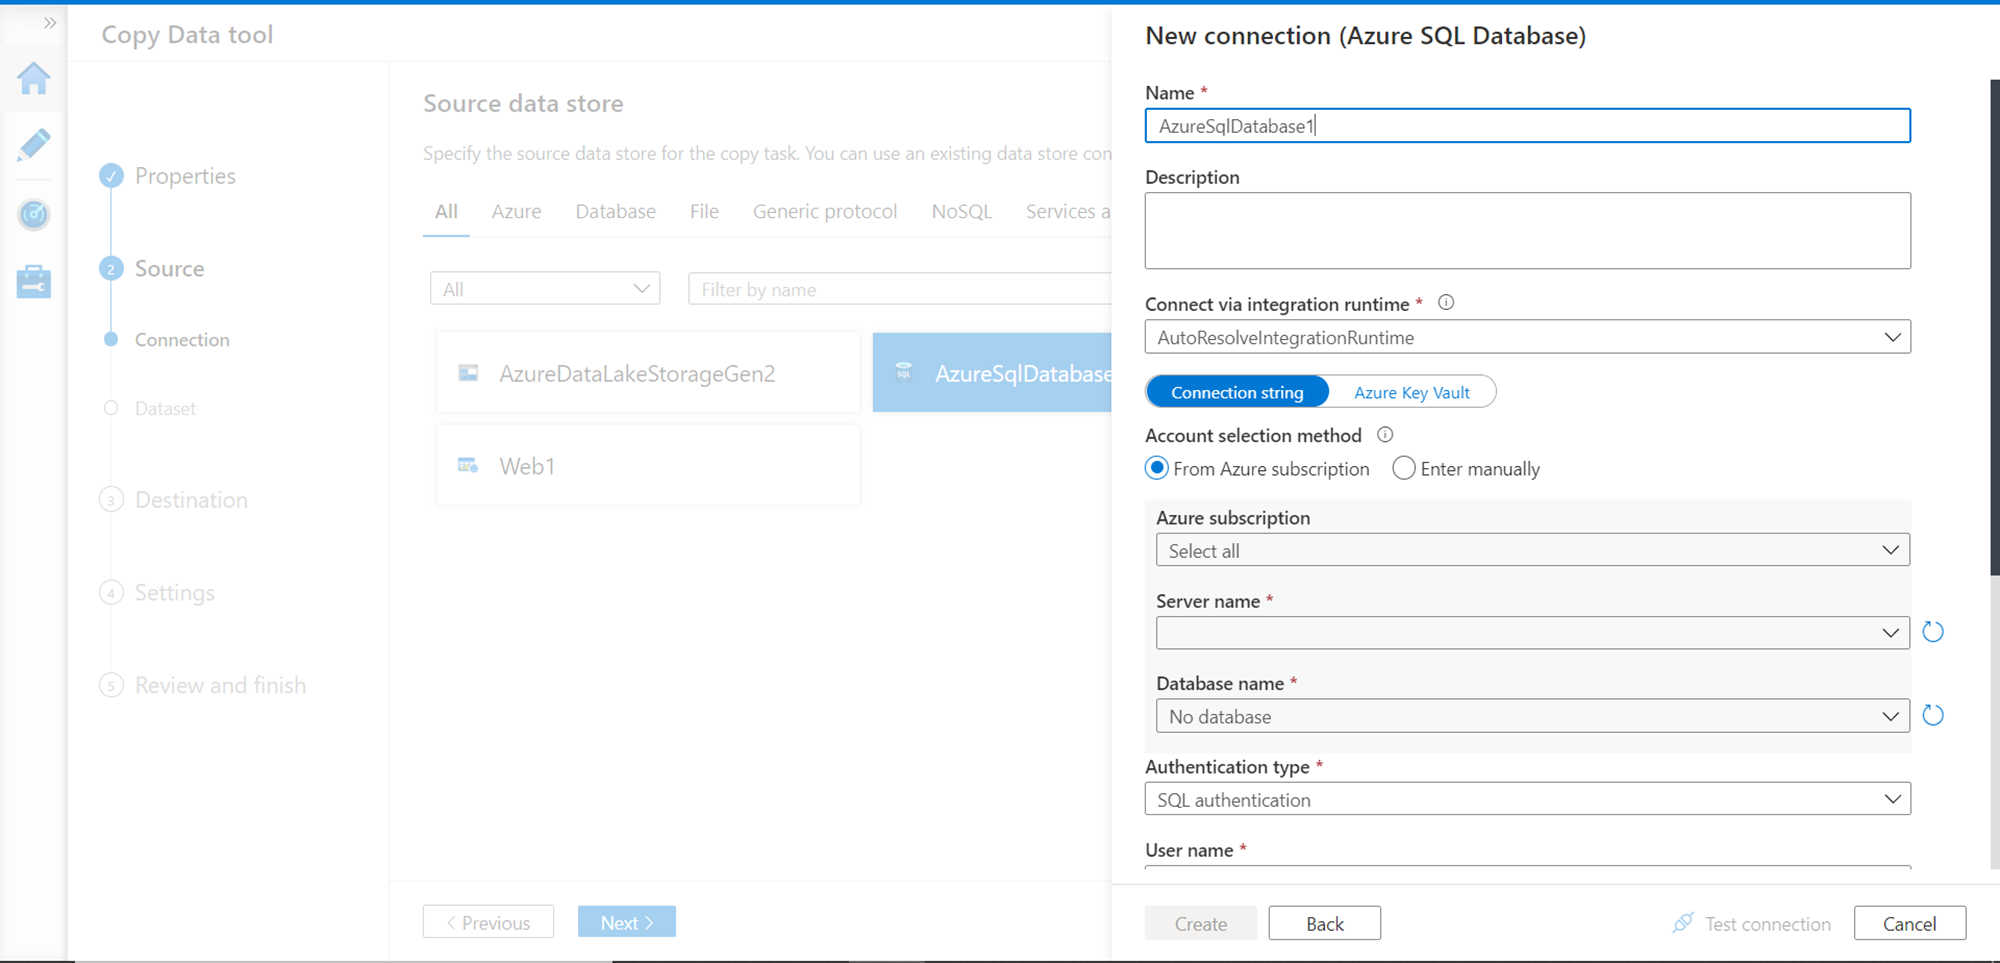Screen dimensions: 2000x963
Task: Click into the Description text box
Action: [x=1527, y=231]
